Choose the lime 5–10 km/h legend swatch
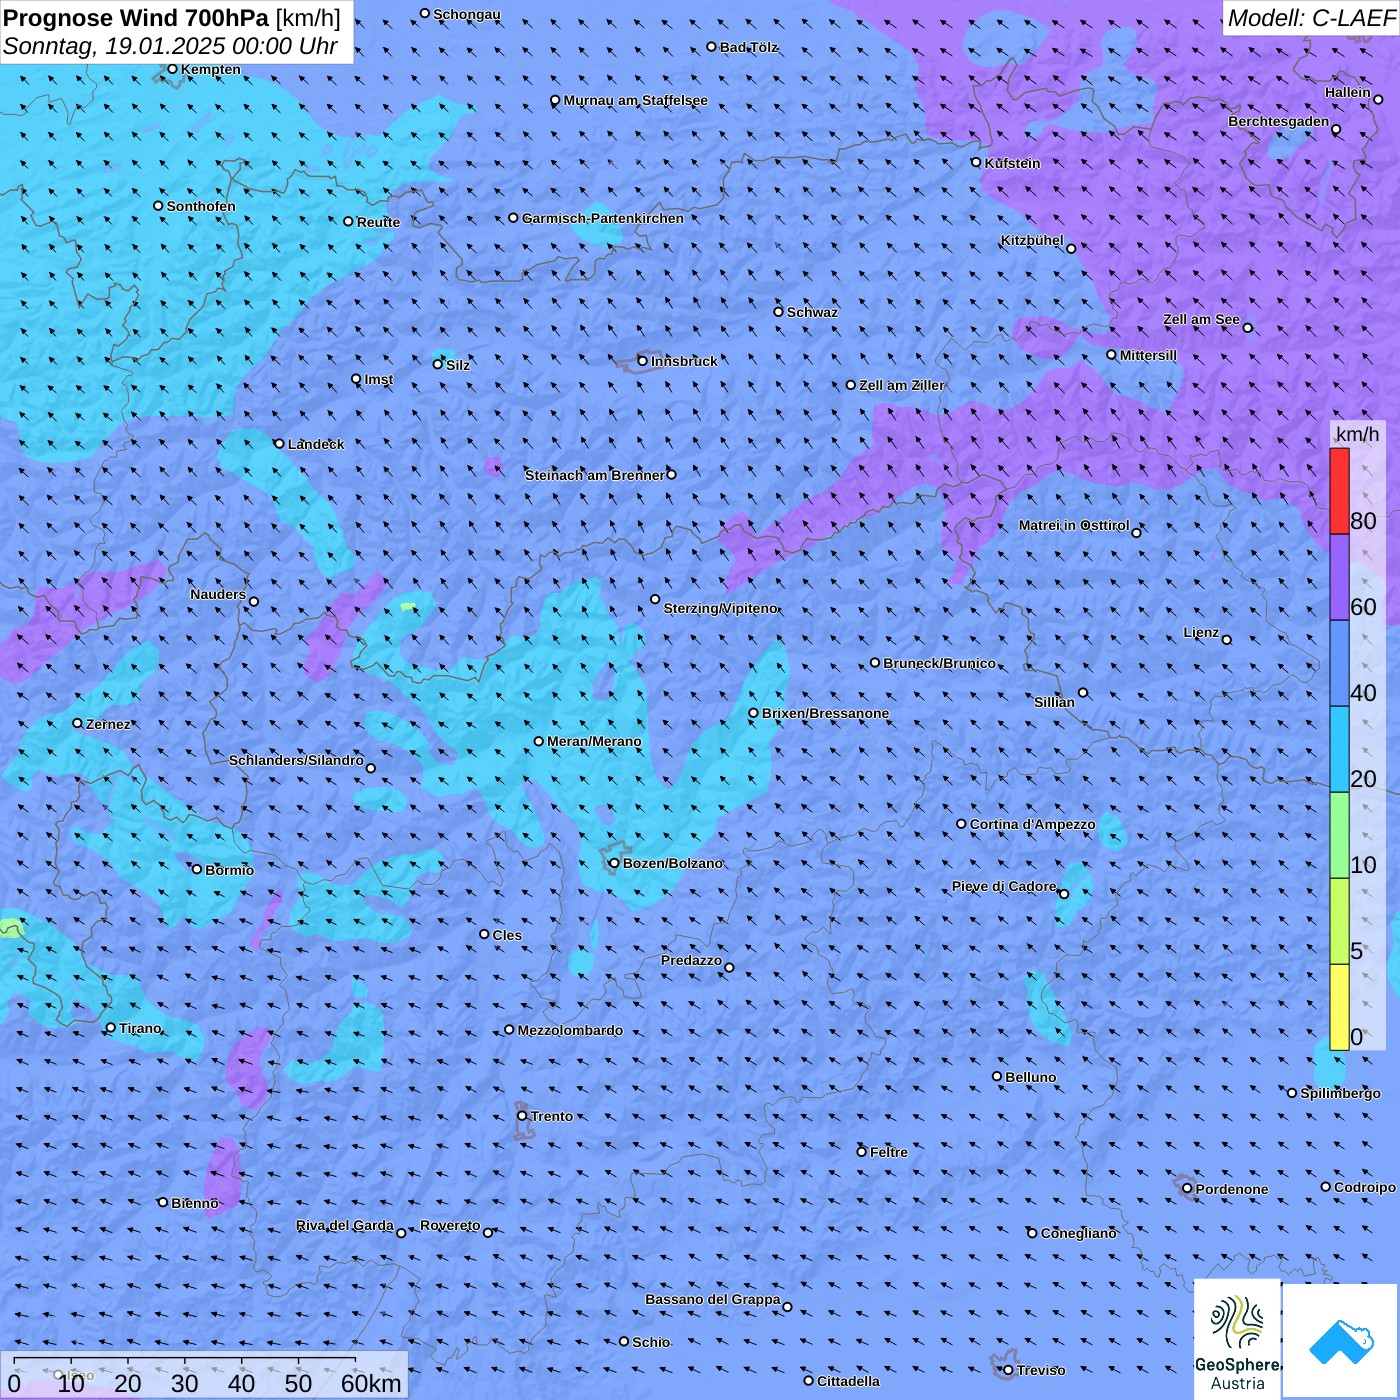Screen dimensions: 1400x1400 pos(1339,922)
